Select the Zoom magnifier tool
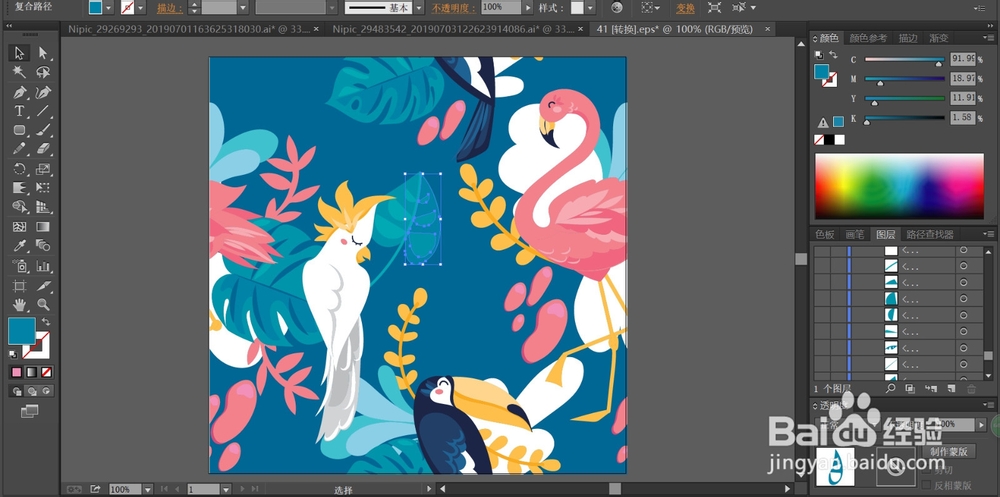This screenshot has height=497, width=1000. (43, 304)
